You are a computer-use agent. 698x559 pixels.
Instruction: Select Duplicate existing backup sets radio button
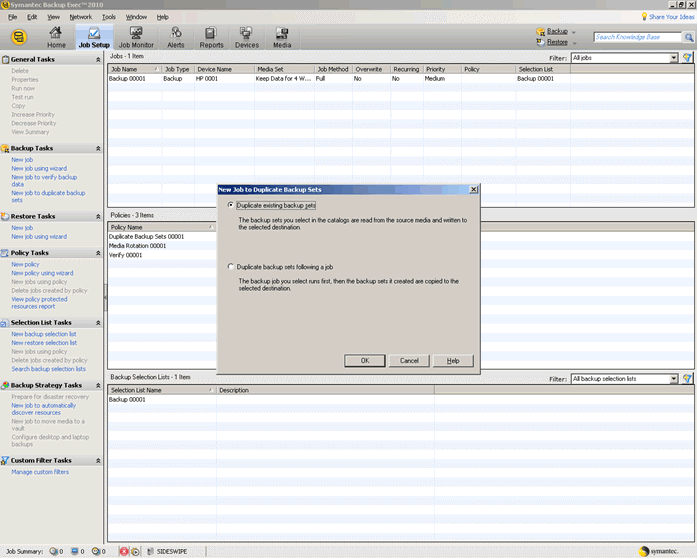[x=231, y=205]
